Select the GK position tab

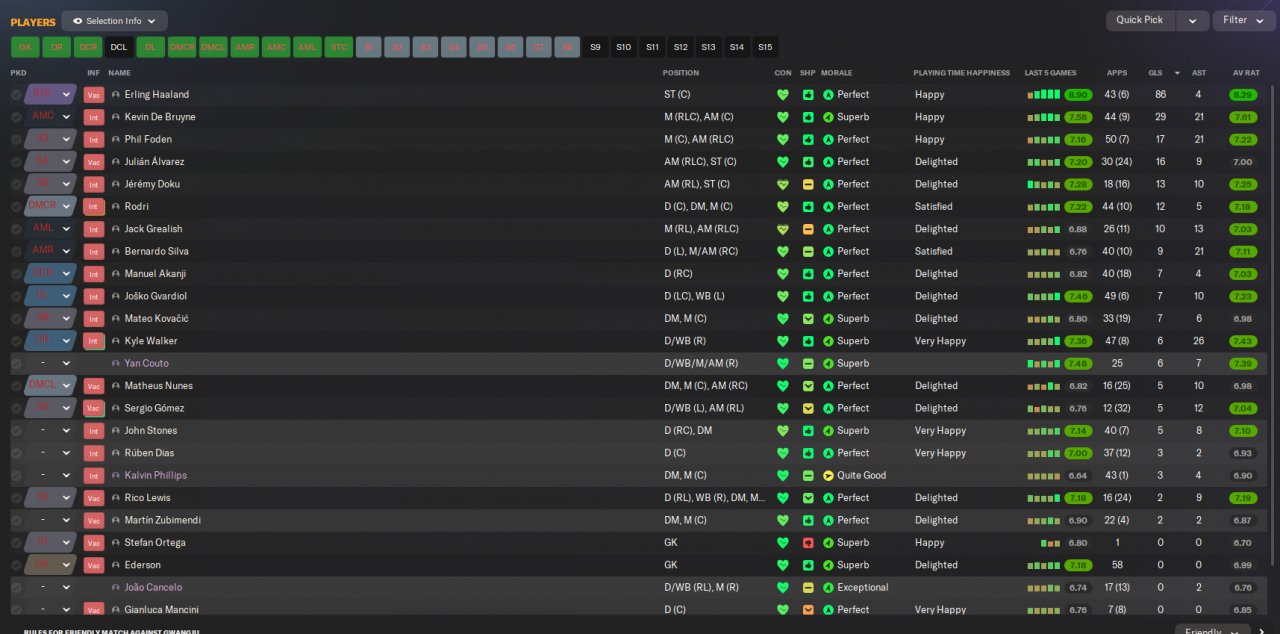(x=25, y=47)
